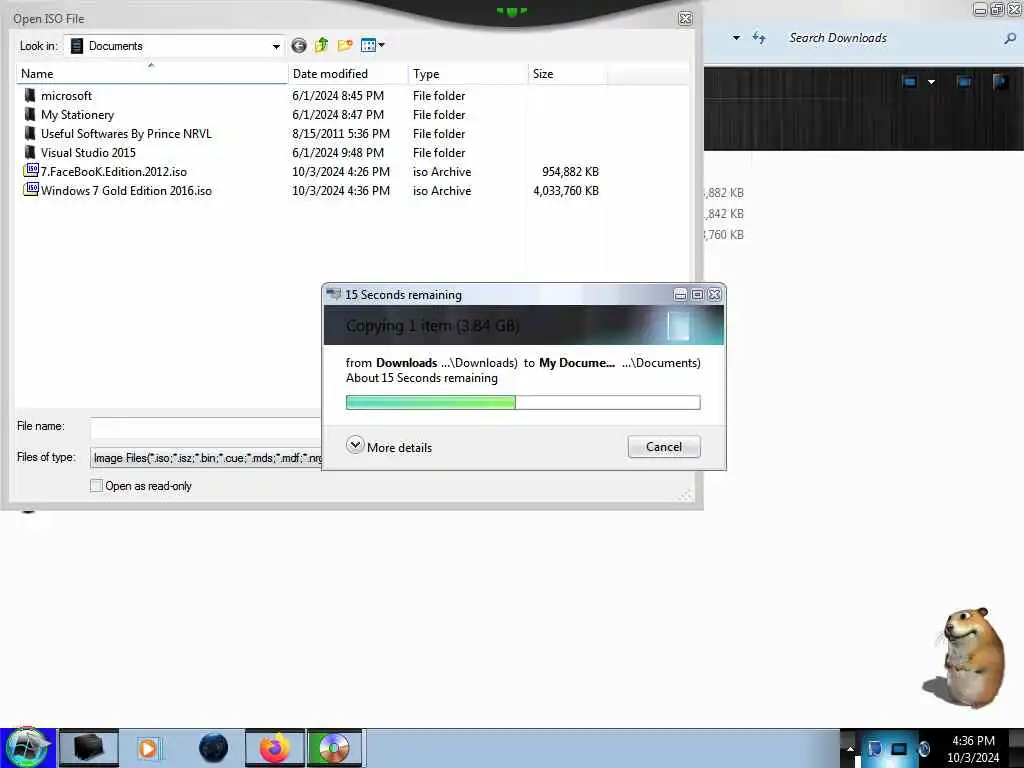Select the Visual Studio 2015 folder

pyautogui.click(x=88, y=153)
